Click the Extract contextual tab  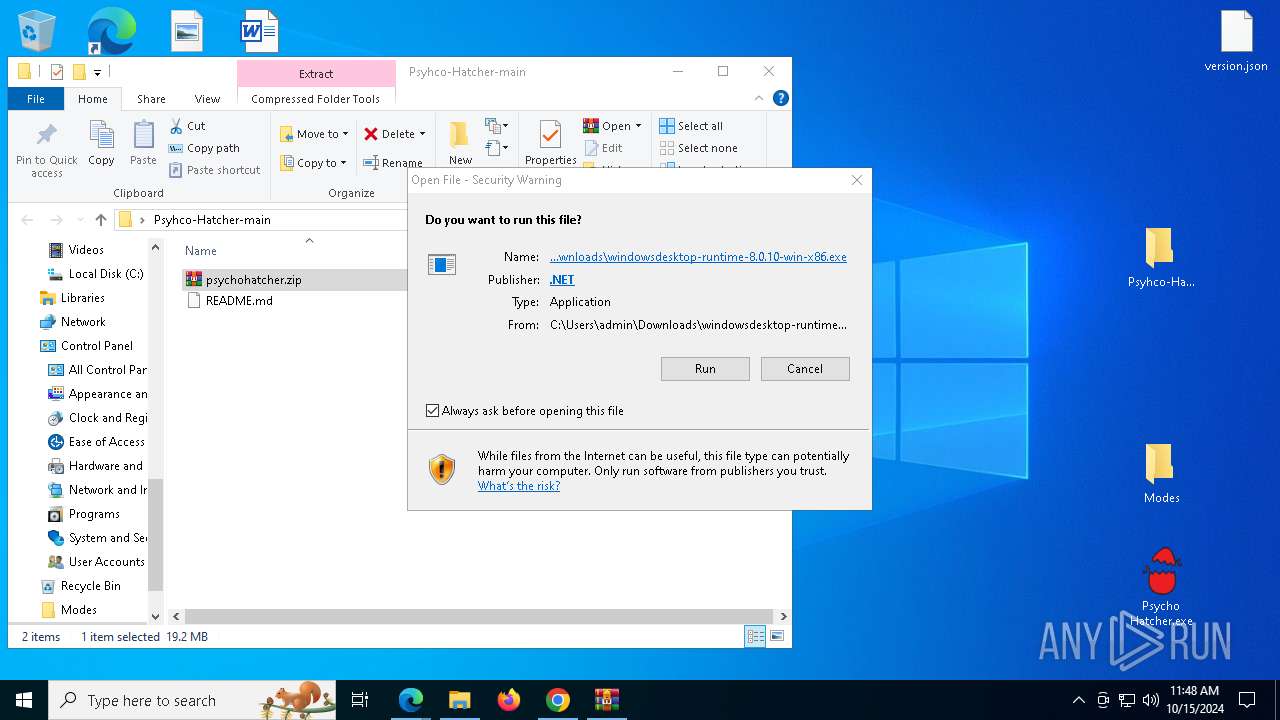[x=316, y=74]
